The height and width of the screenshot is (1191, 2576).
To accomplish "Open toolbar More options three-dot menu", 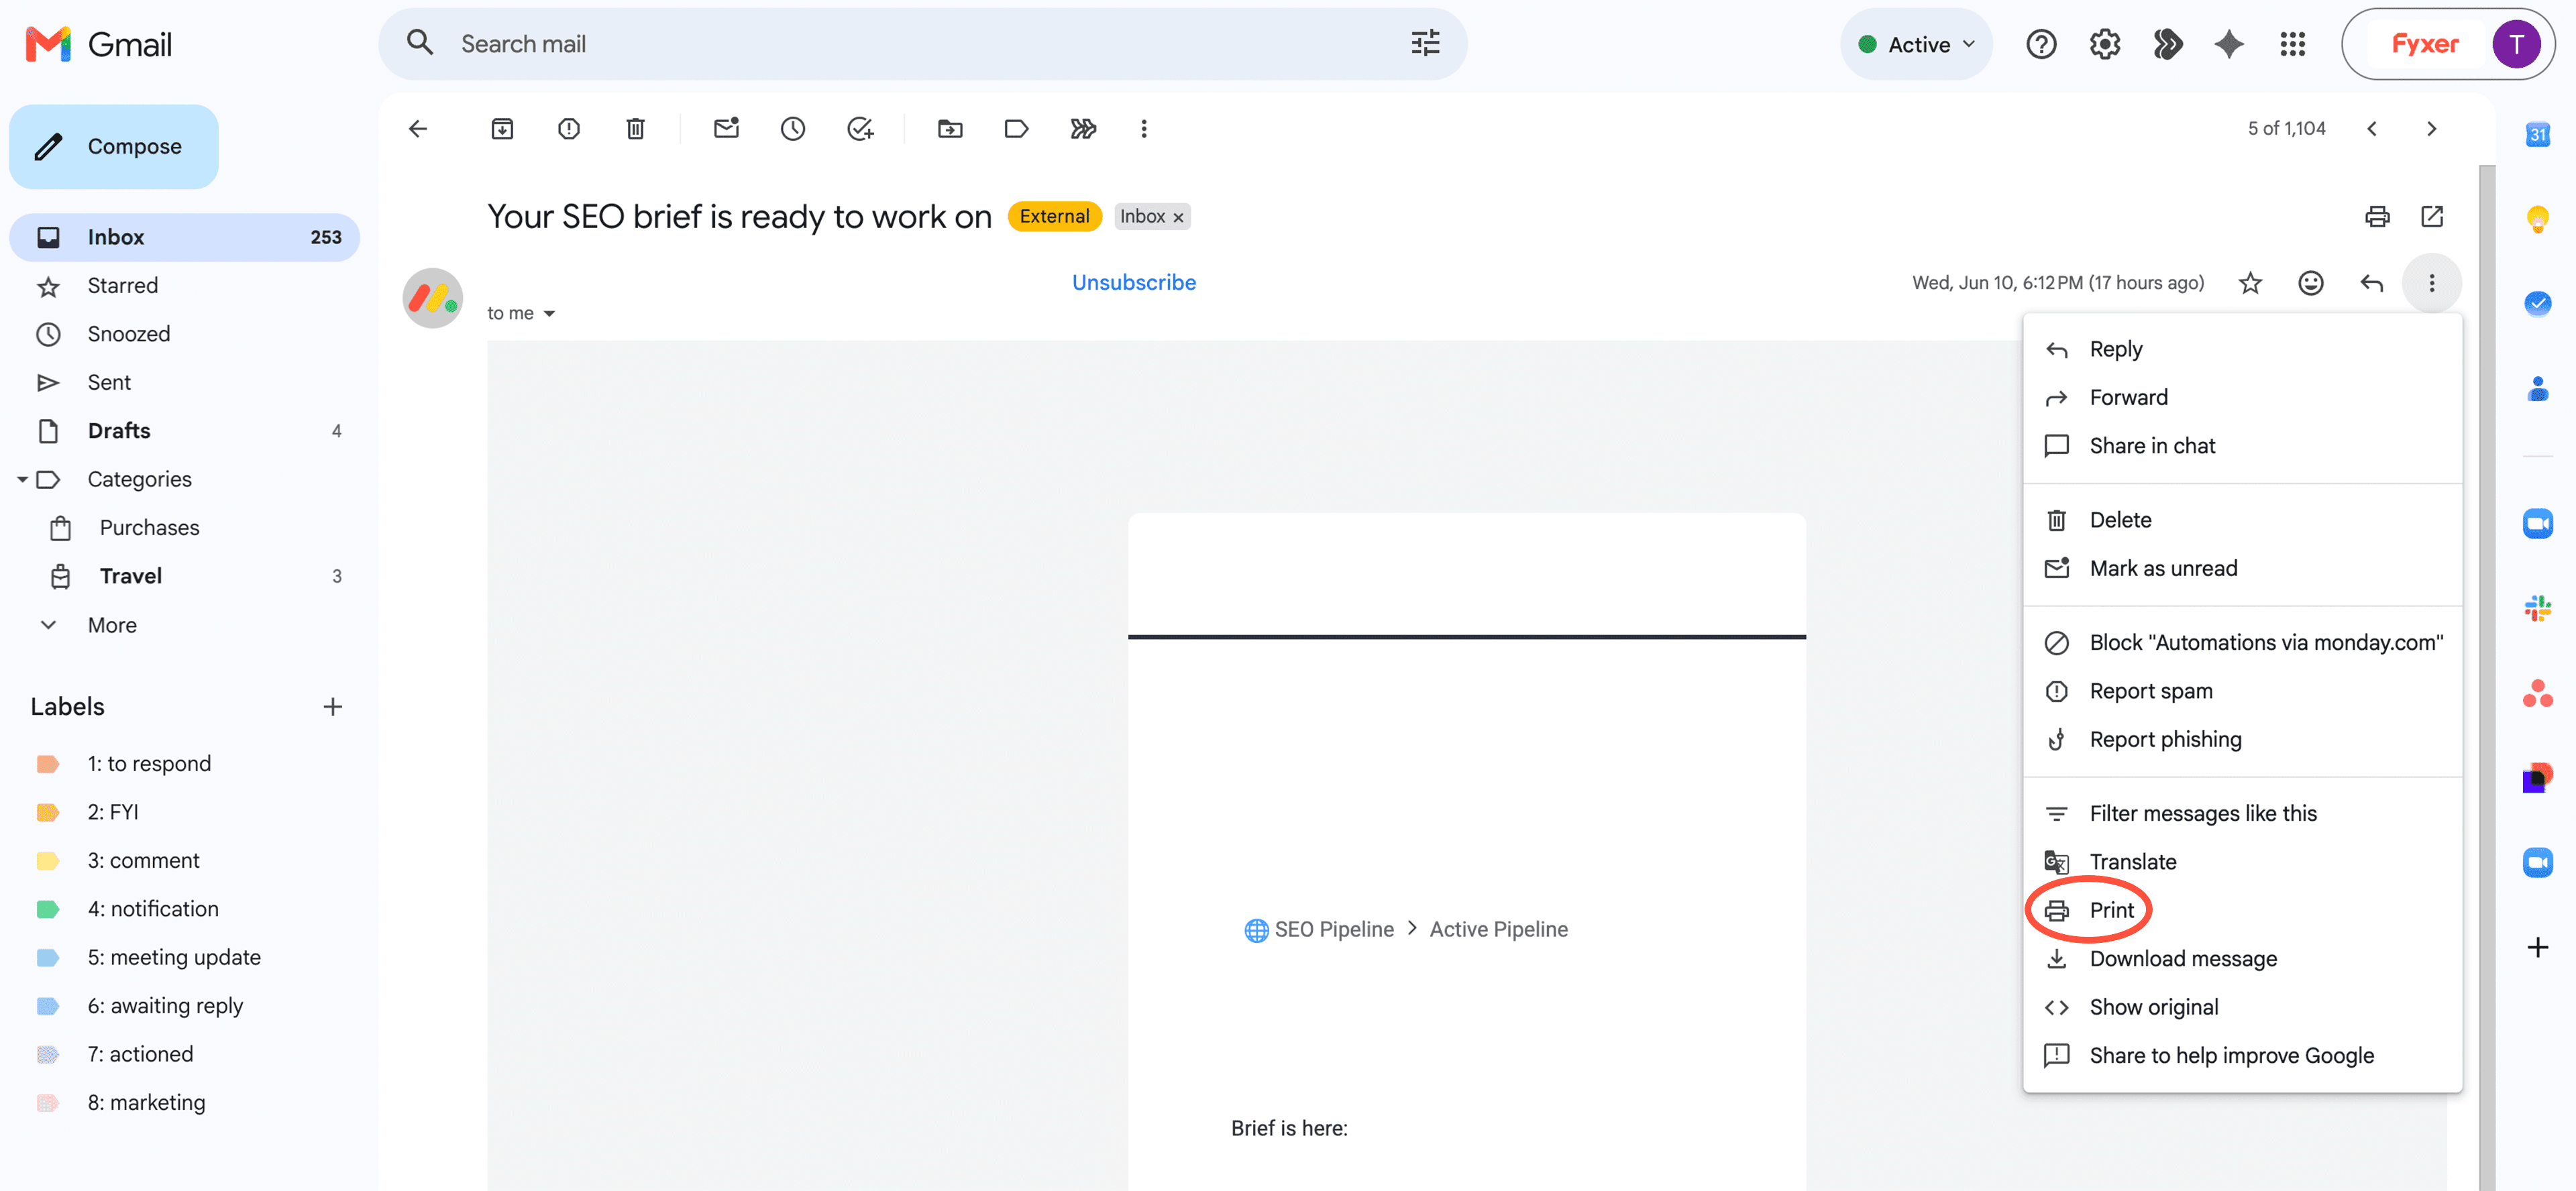I will click(x=1144, y=128).
